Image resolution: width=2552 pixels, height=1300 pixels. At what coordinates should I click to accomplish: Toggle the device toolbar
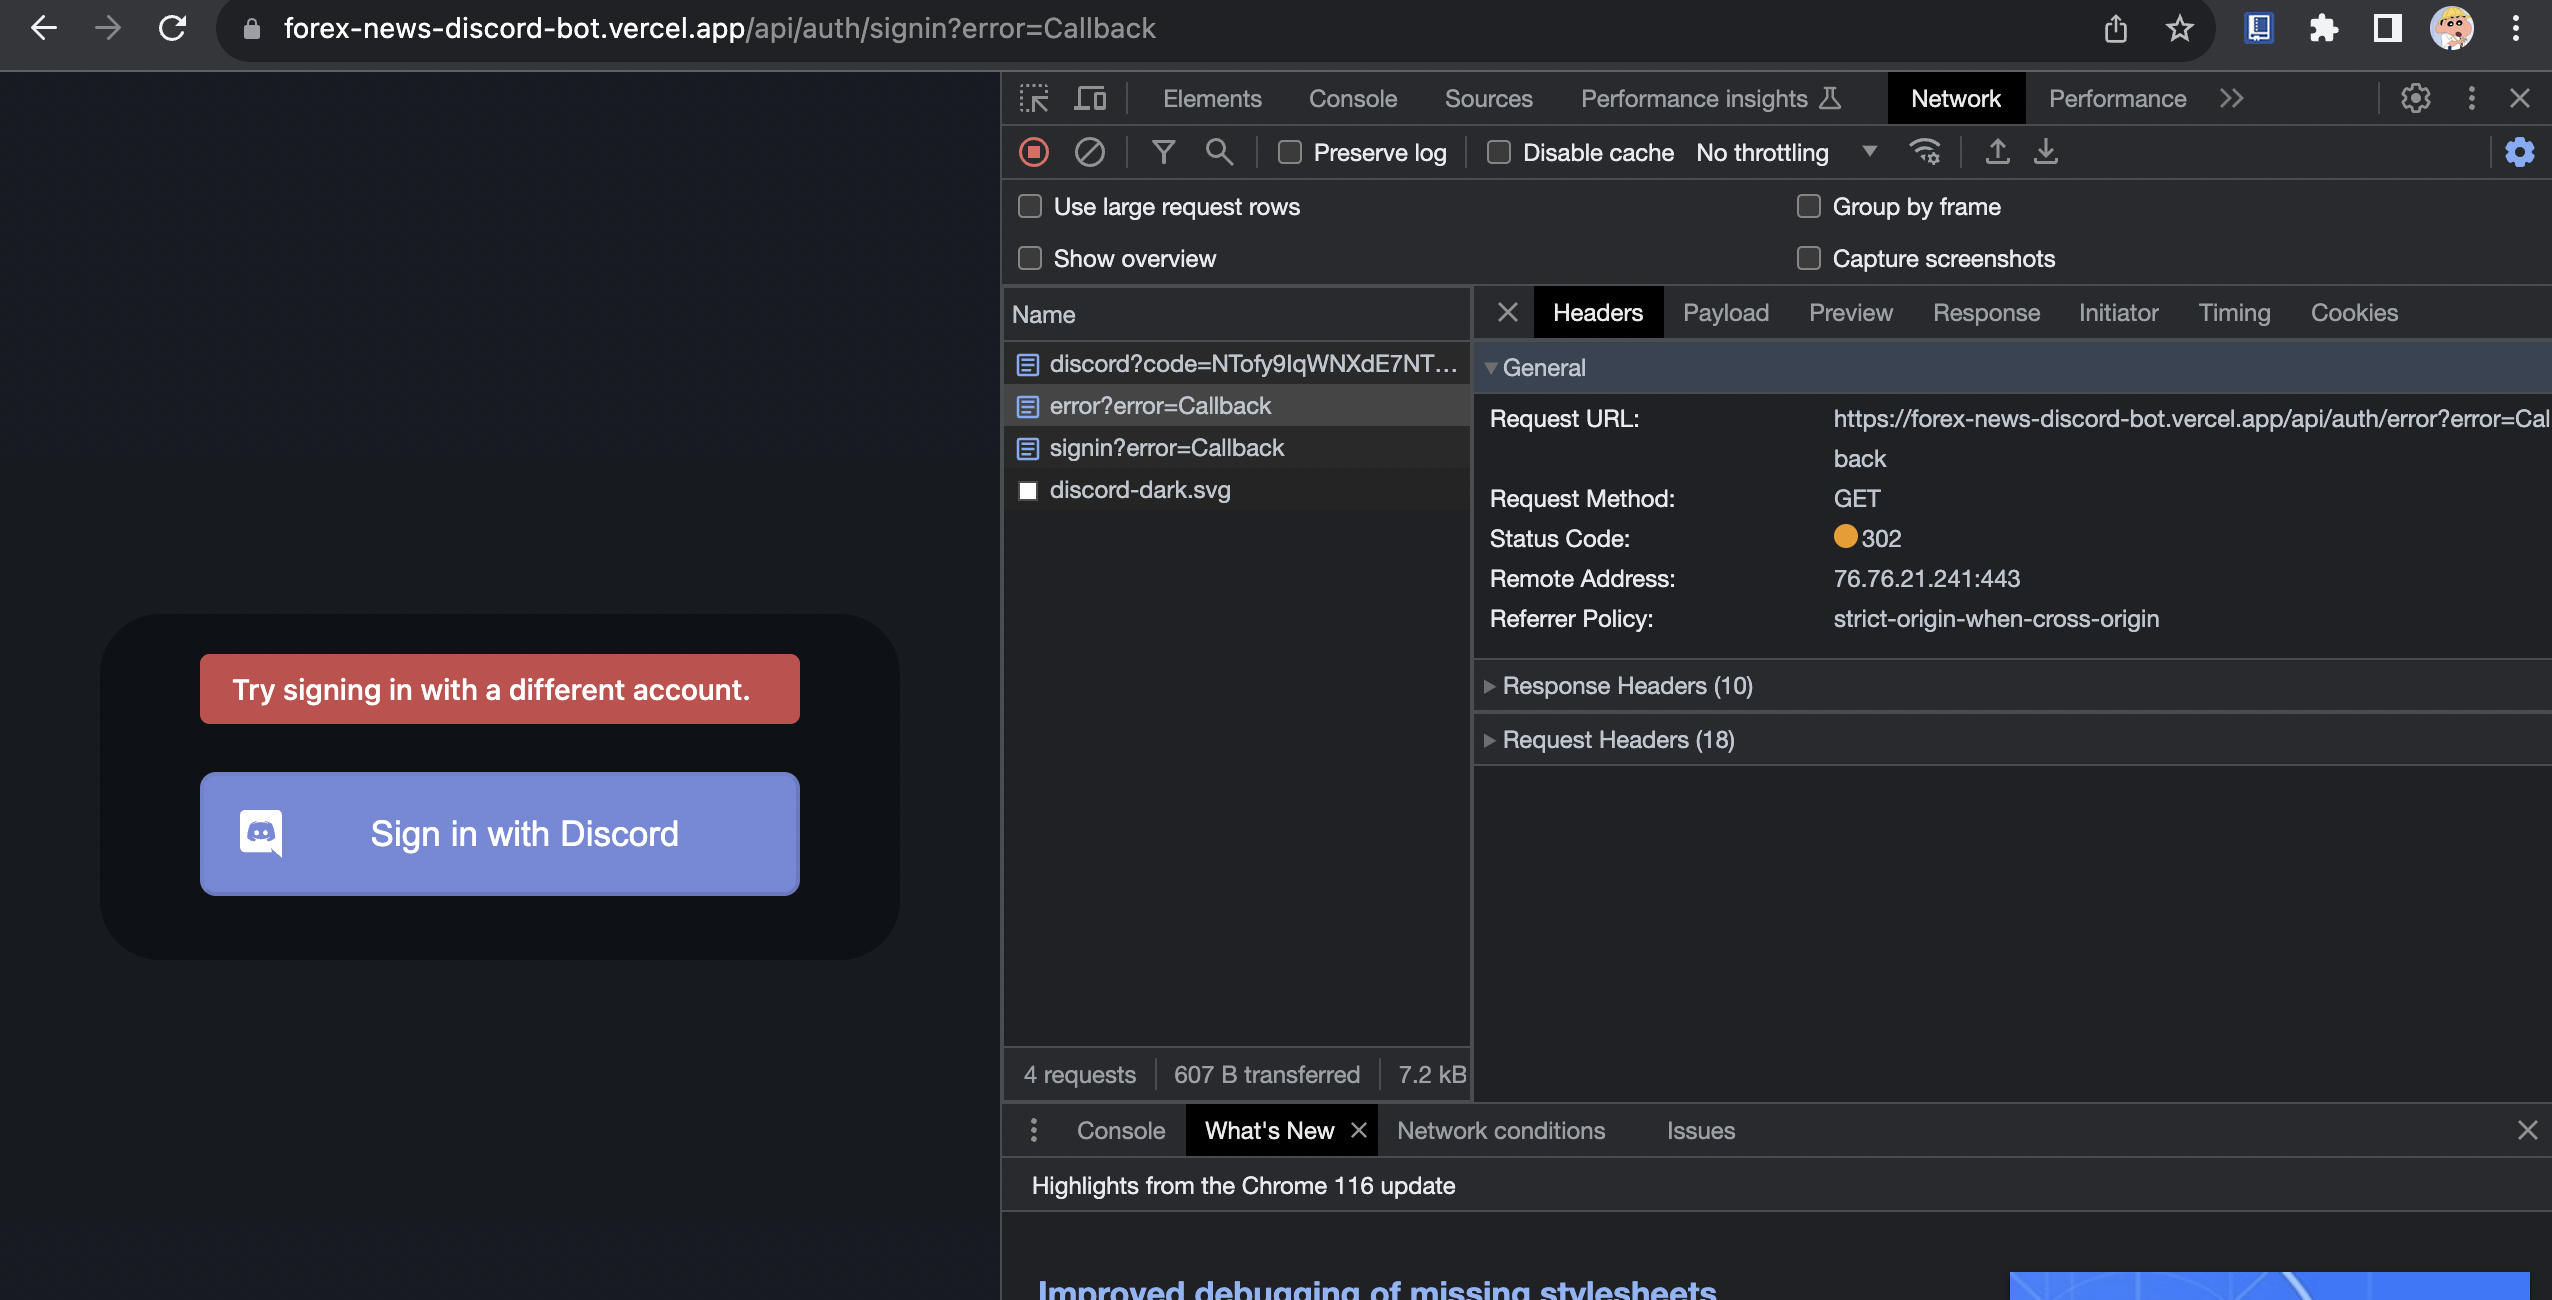tap(1091, 98)
